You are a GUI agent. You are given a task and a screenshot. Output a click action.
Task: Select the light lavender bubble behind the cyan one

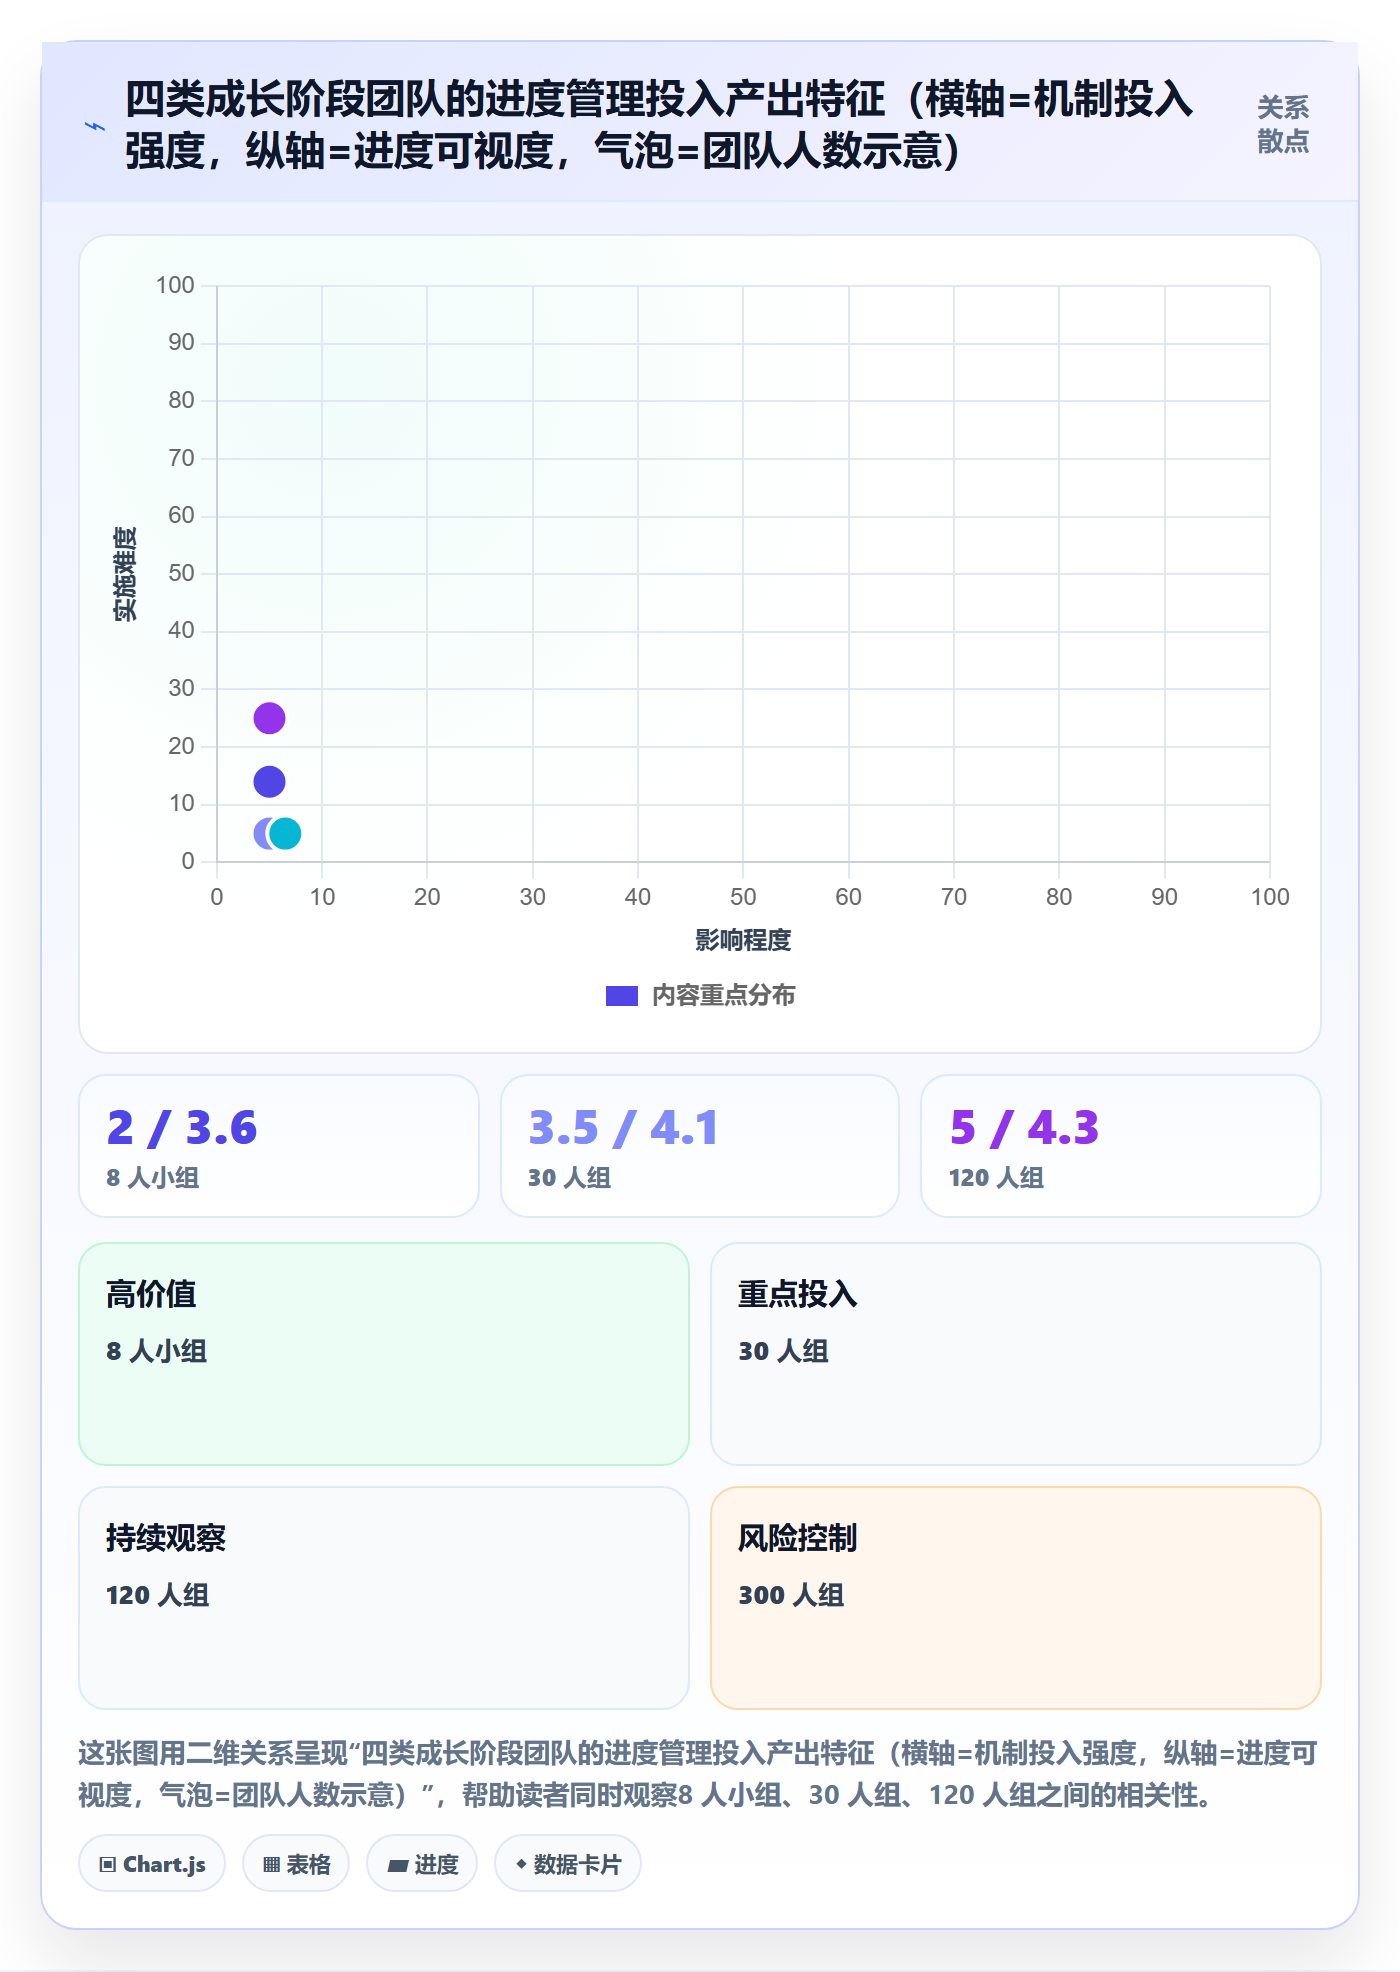261,833
